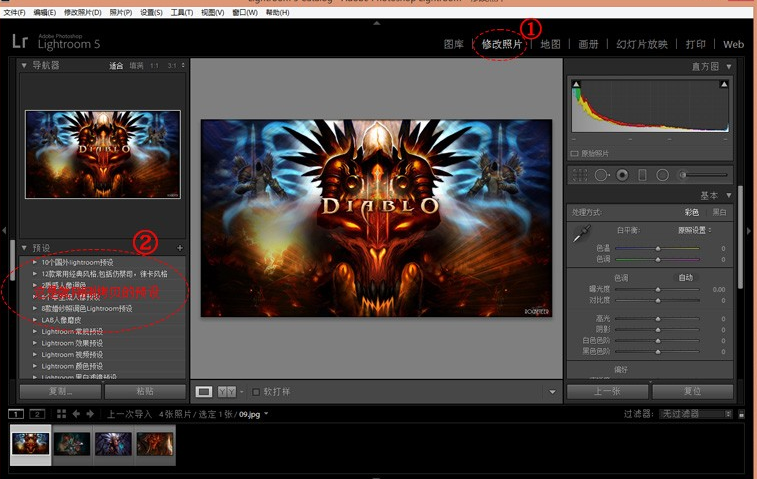The image size is (757, 479).
Task: Click the 复位 reset button
Action: [693, 392]
